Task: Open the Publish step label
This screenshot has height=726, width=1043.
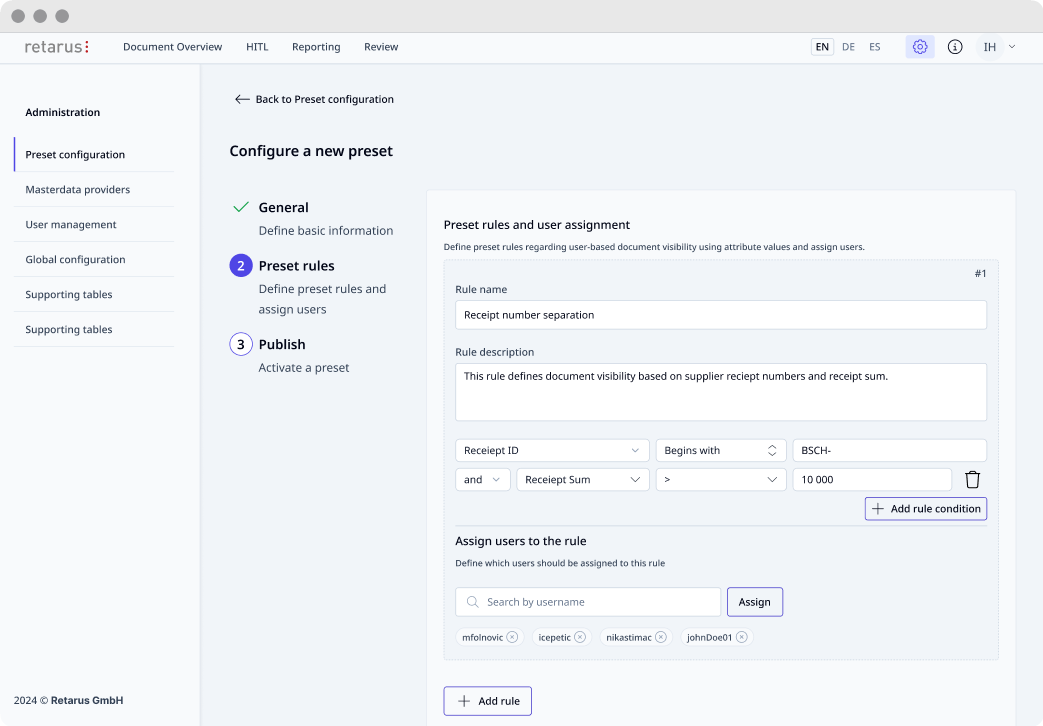Action: coord(282,344)
